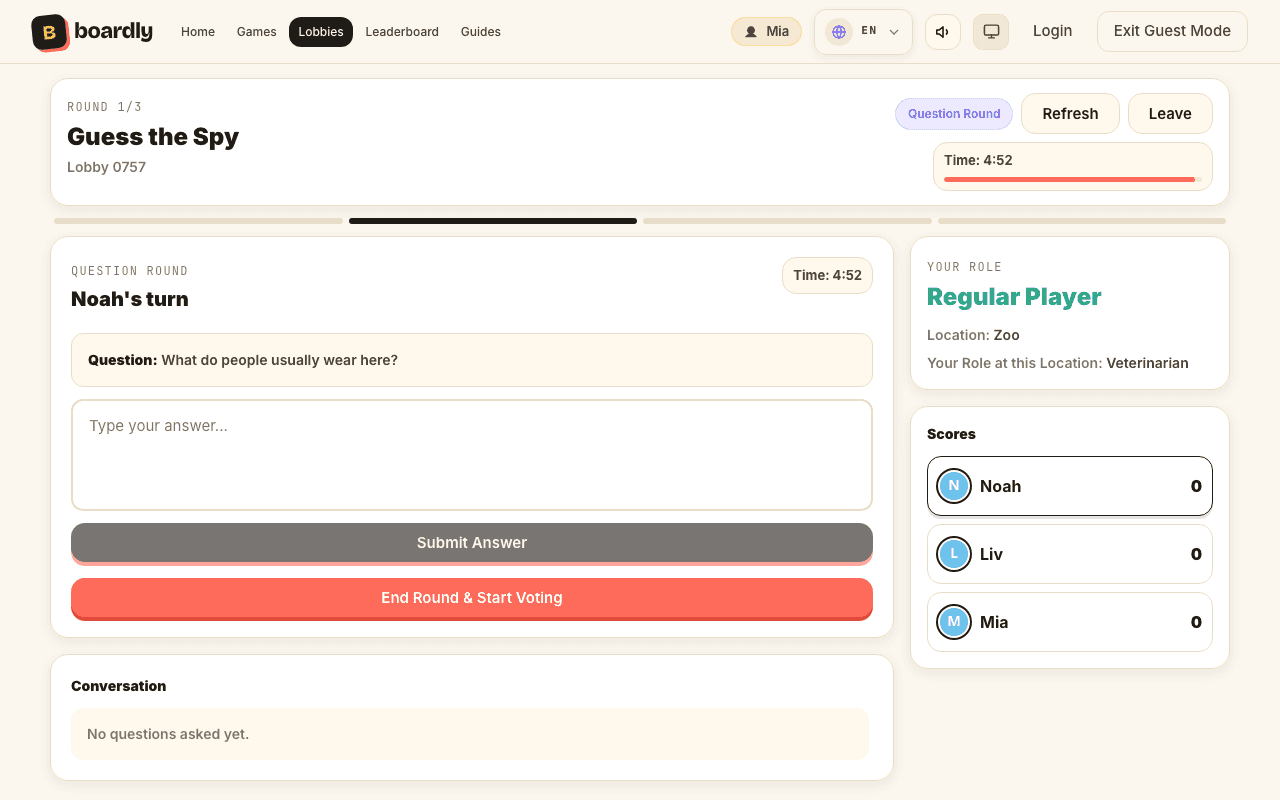Open the Guides page

click(481, 32)
